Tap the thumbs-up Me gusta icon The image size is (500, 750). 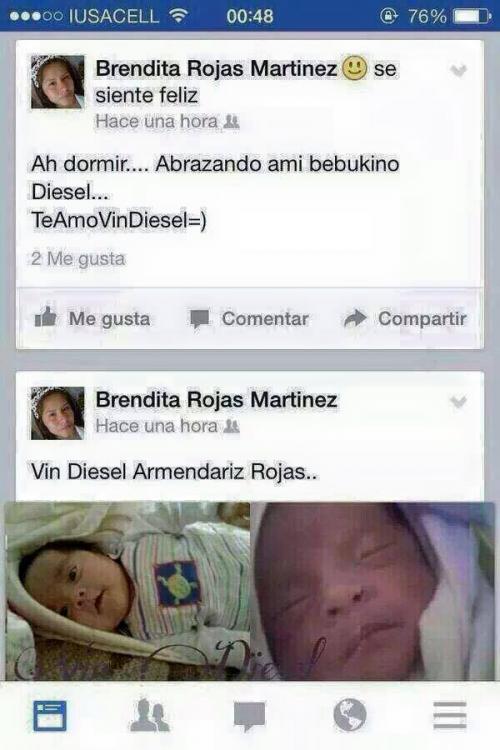coord(46,317)
